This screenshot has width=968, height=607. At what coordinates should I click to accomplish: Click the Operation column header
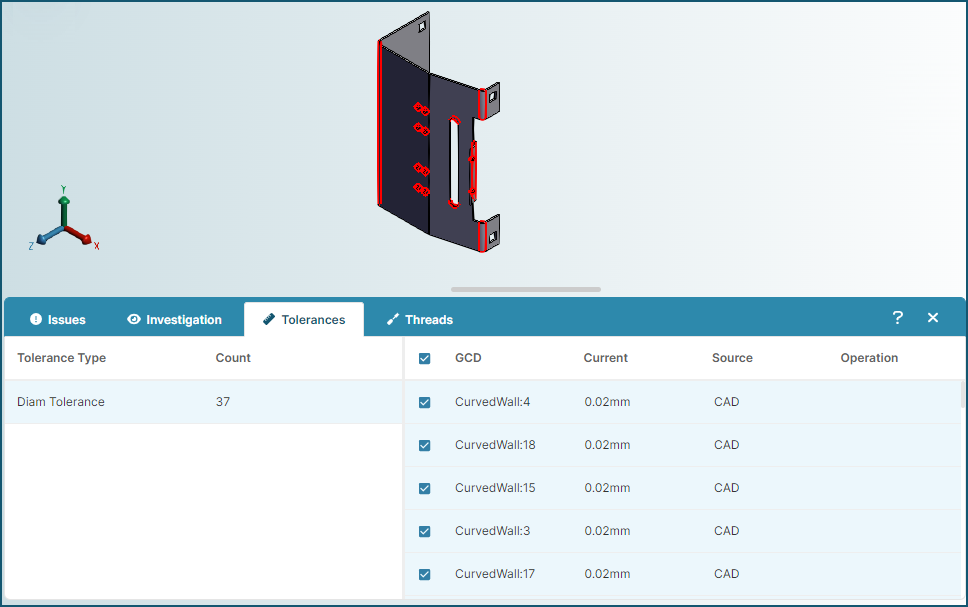tap(869, 358)
